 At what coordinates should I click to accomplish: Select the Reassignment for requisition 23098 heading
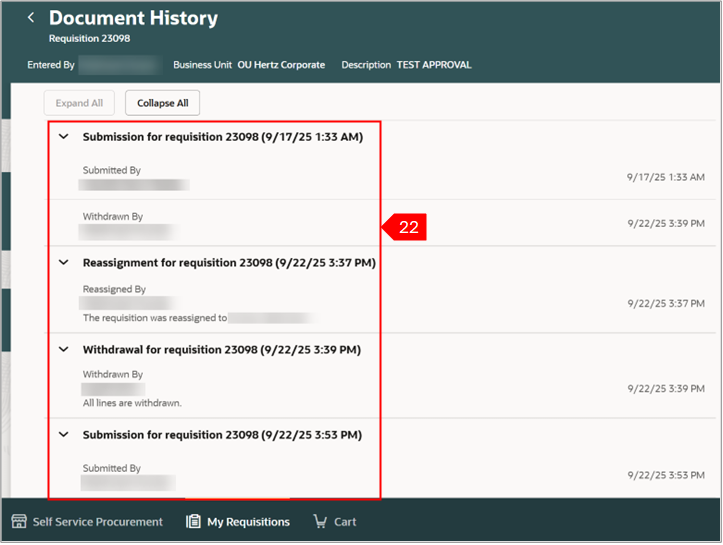[229, 263]
